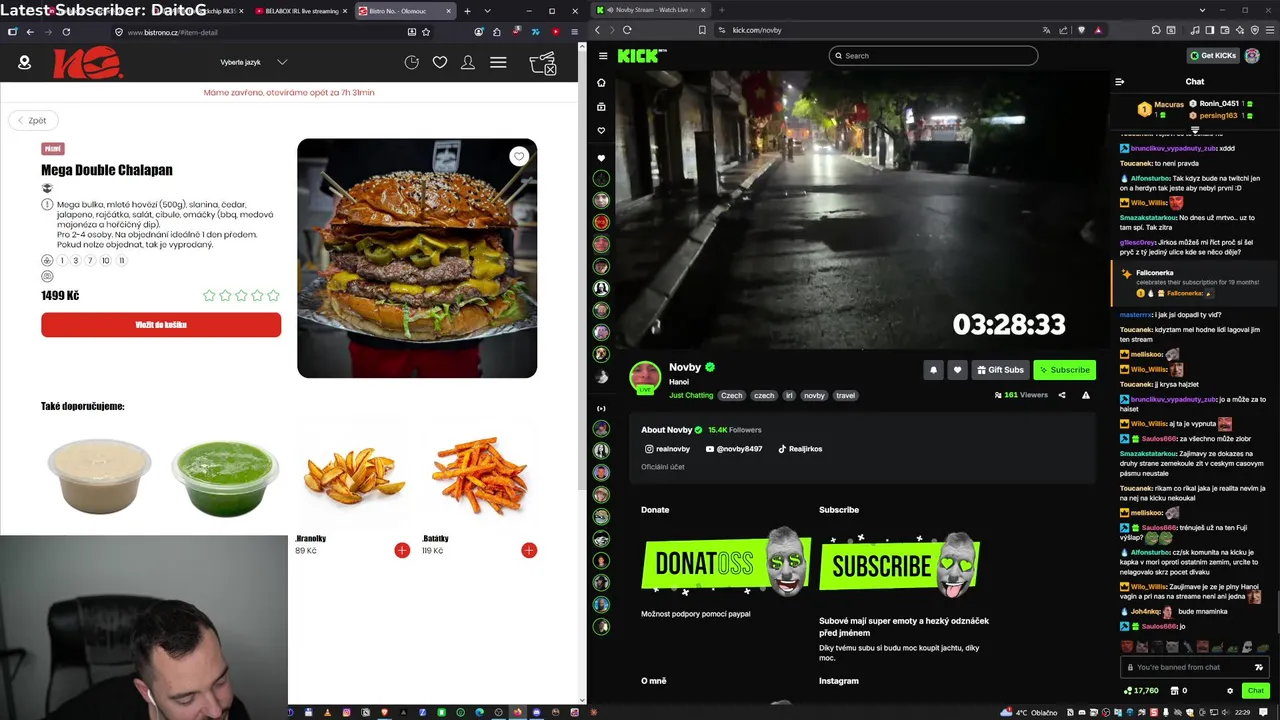
Task: Click the Vložit do košíku button
Action: click(161, 325)
